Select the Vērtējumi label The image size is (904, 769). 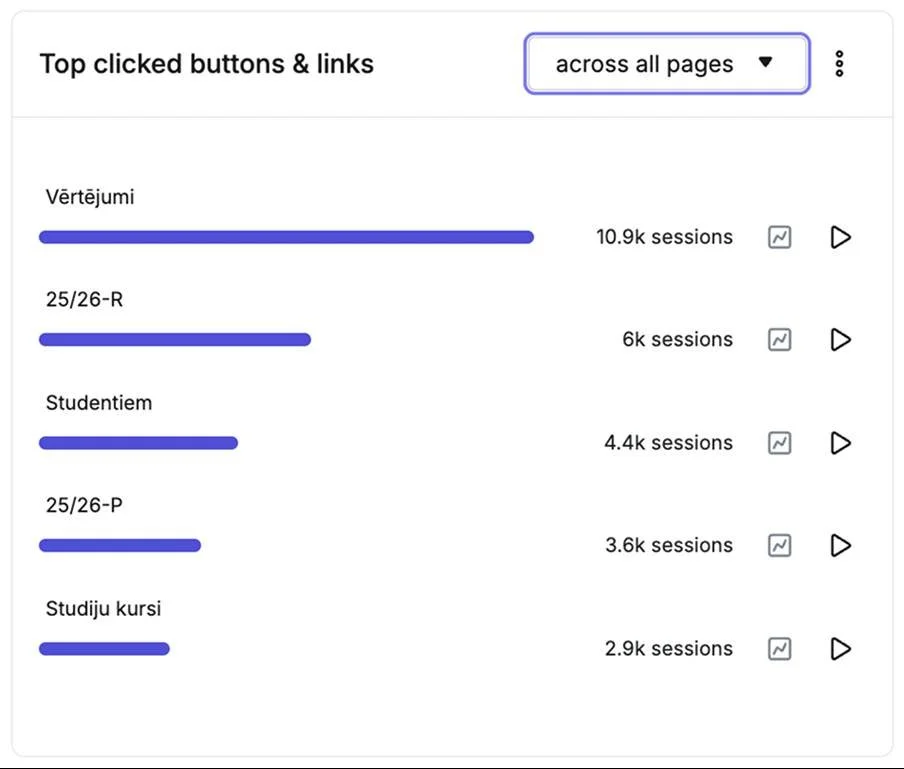coord(90,197)
